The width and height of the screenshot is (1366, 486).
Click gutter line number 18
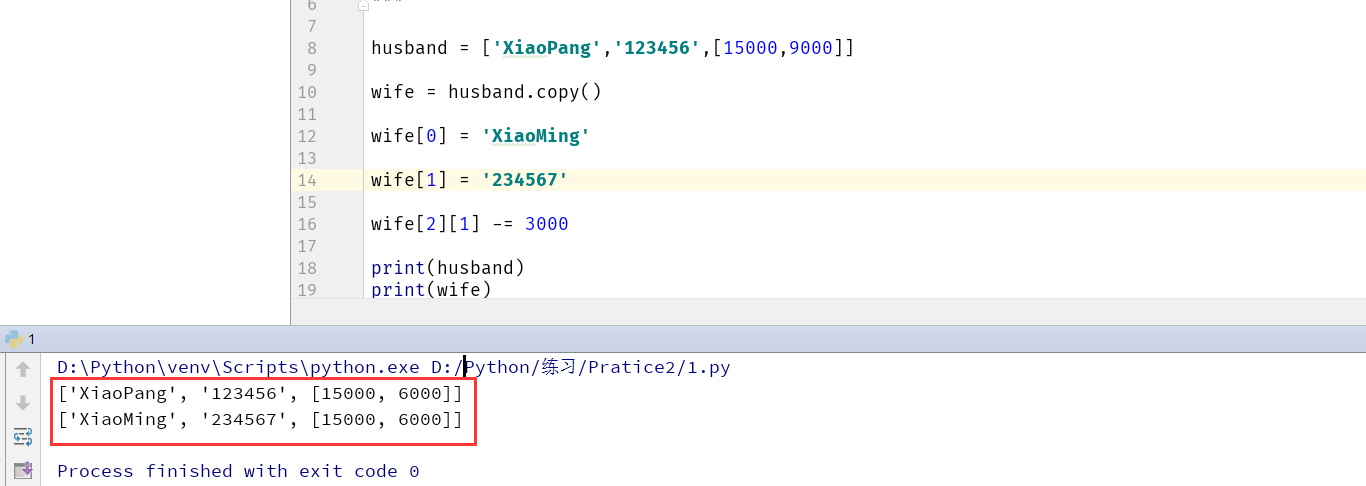pyautogui.click(x=306, y=268)
